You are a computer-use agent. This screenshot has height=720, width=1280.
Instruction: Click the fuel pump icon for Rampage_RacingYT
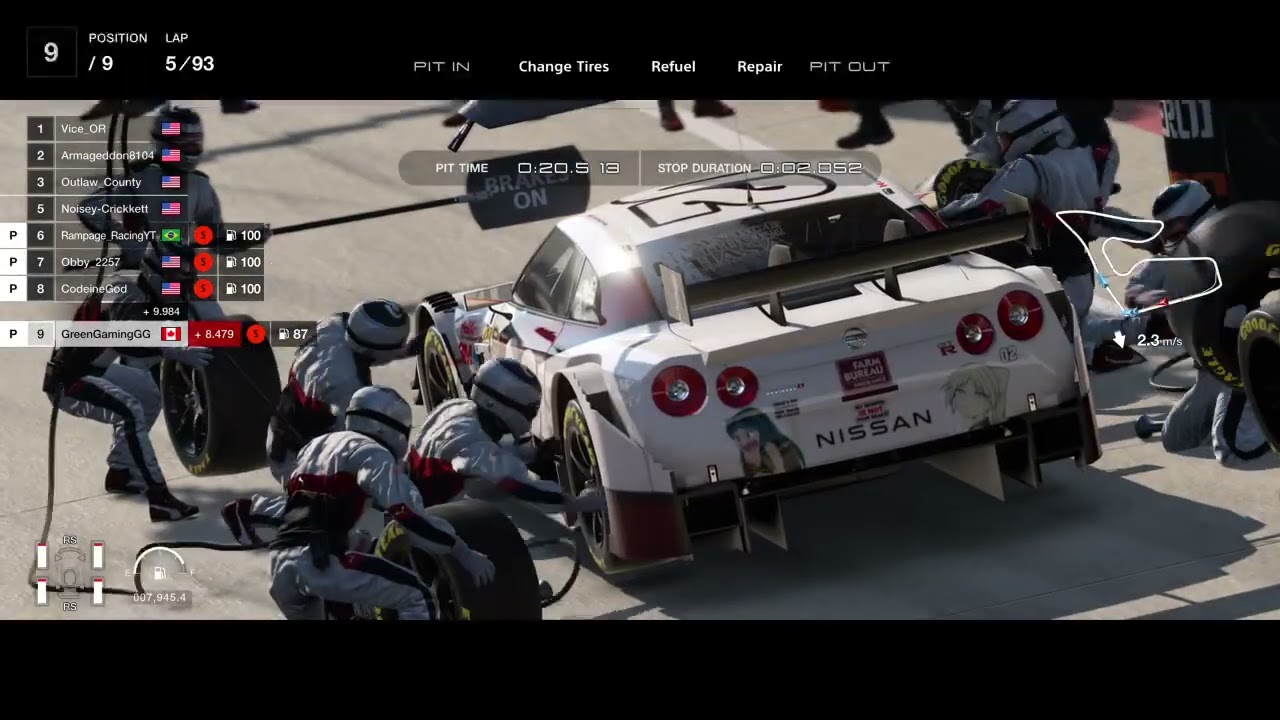(x=231, y=236)
